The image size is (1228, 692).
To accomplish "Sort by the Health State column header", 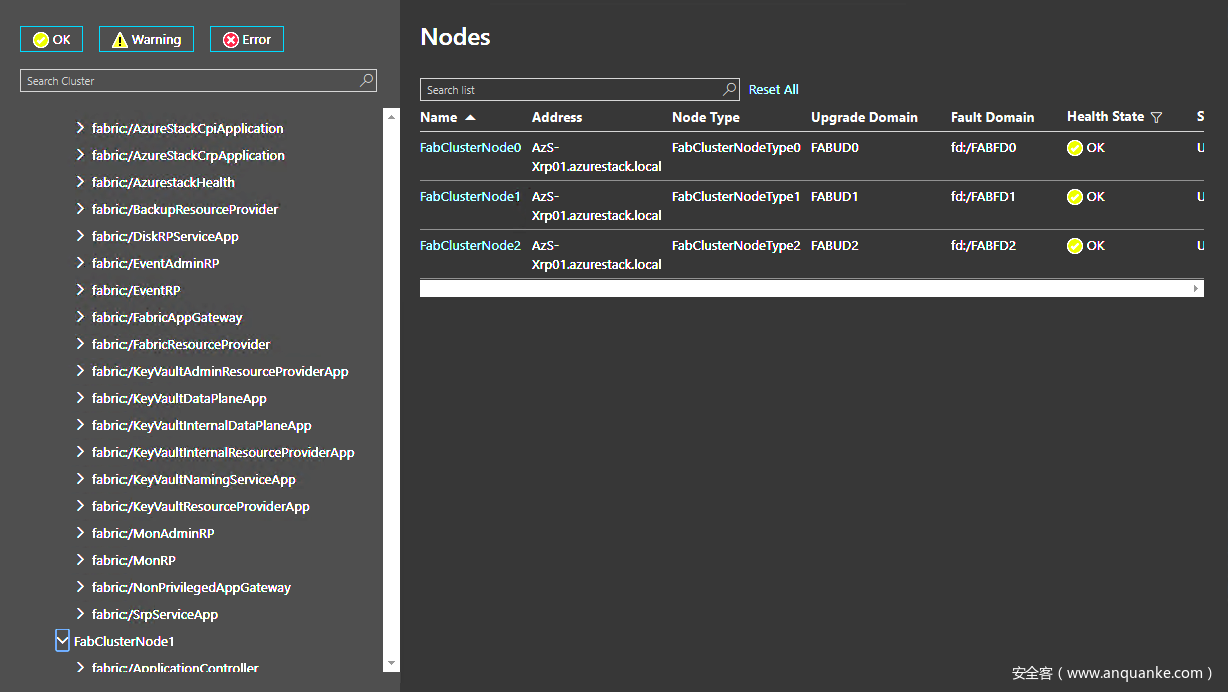I will (x=1105, y=116).
